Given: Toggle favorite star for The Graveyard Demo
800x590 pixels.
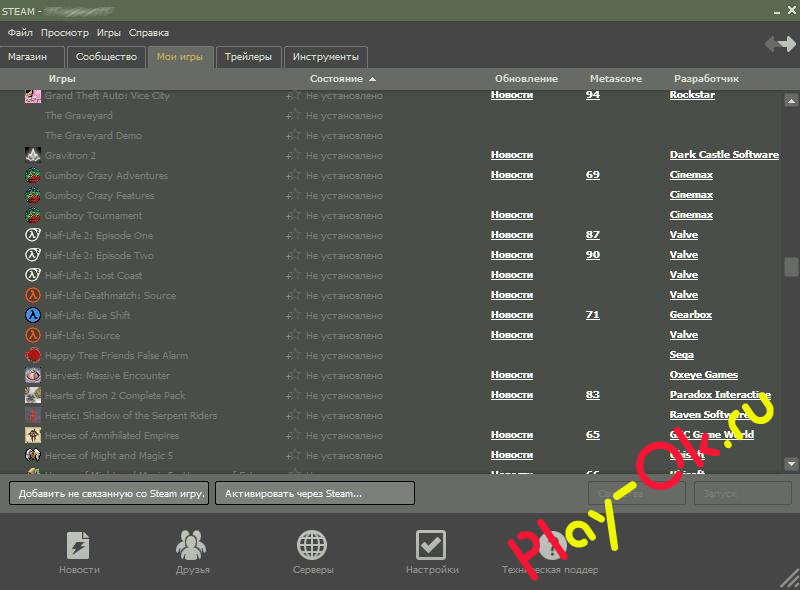Looking at the screenshot, I should [x=294, y=135].
